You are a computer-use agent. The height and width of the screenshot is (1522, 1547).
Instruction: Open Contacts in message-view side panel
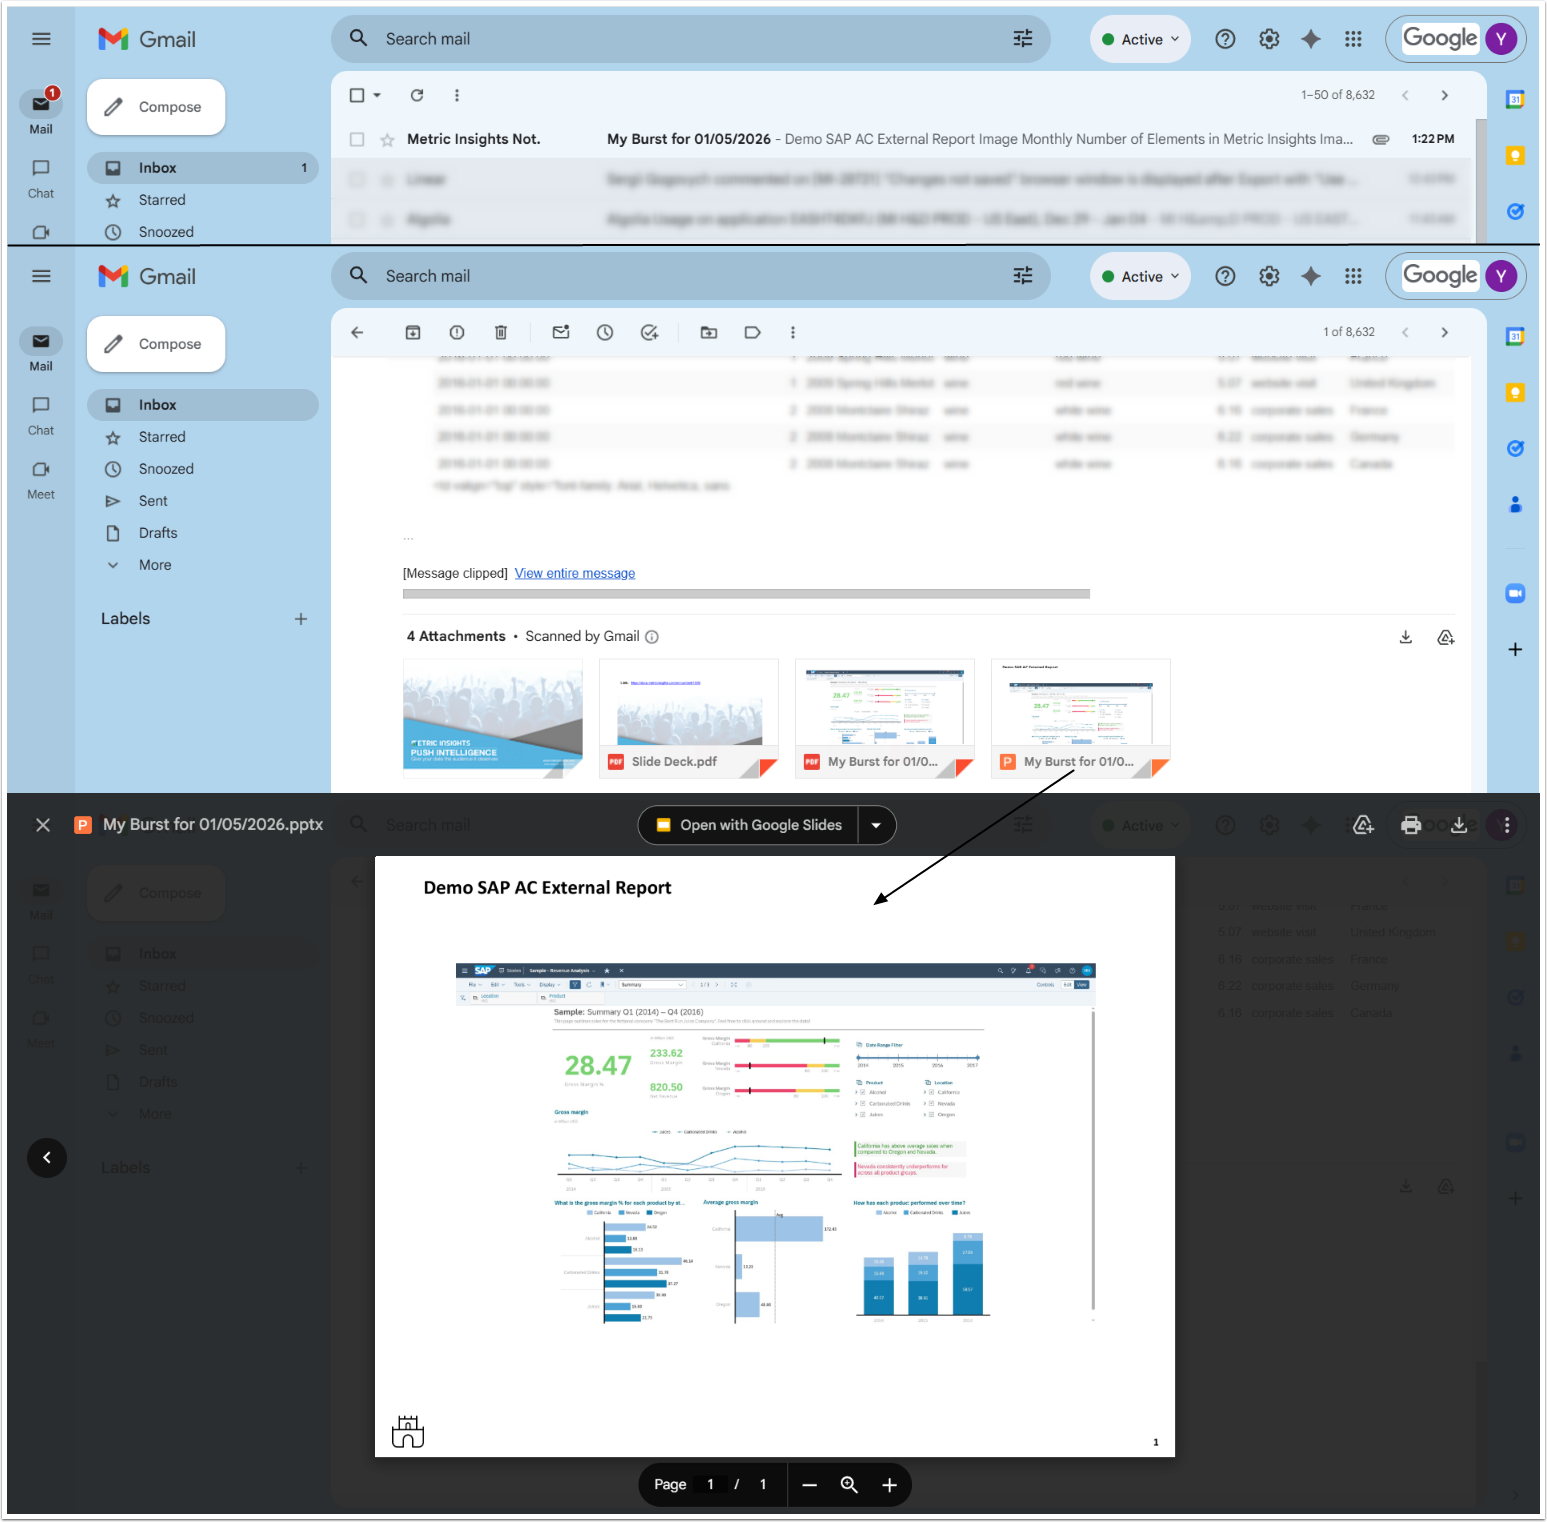tap(1515, 505)
